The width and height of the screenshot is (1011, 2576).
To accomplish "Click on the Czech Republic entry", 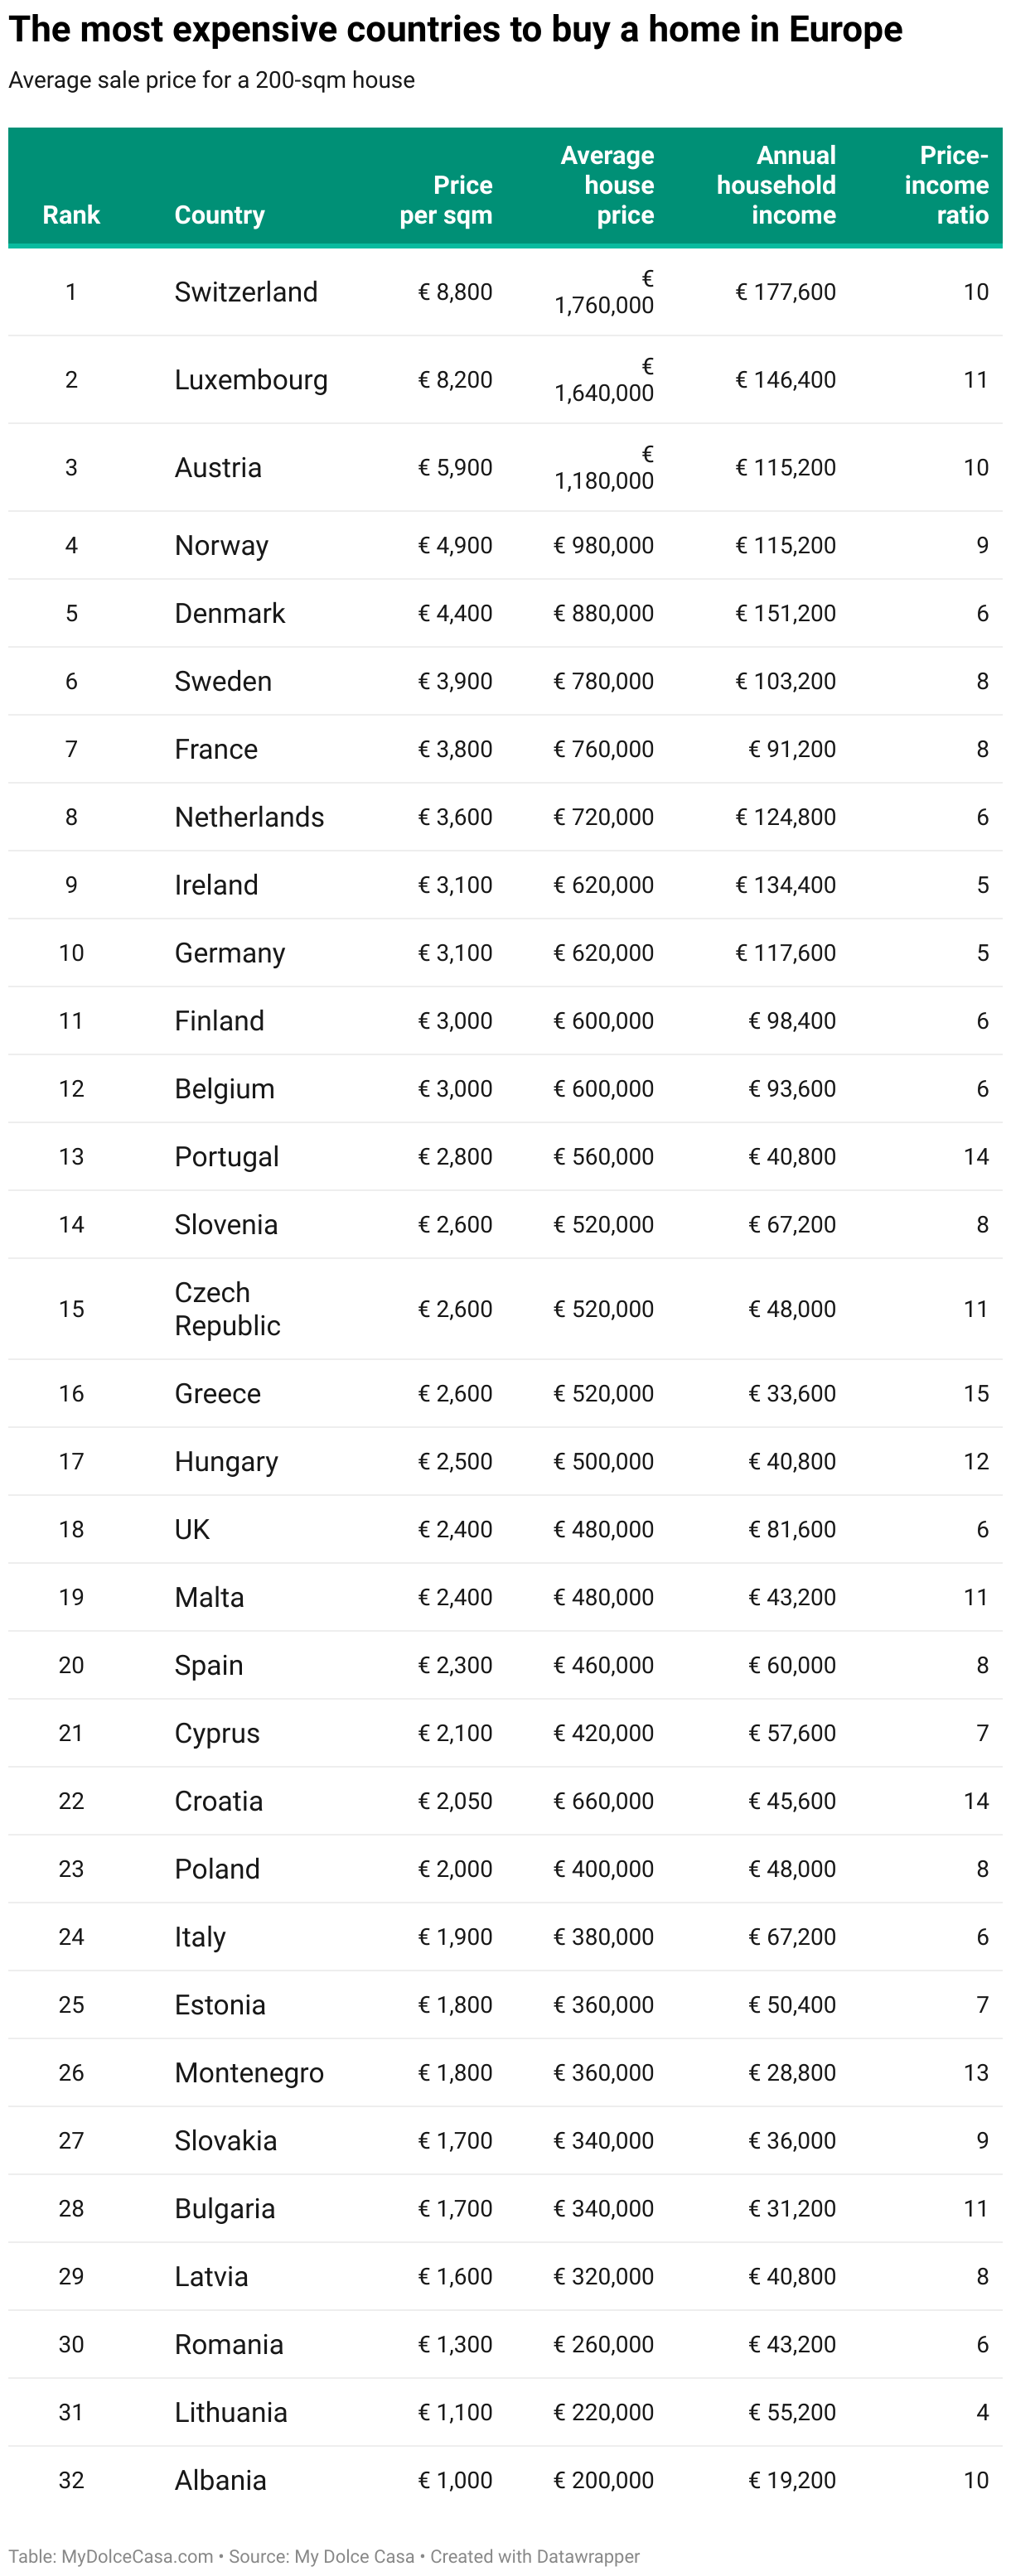I will pyautogui.click(x=227, y=1308).
